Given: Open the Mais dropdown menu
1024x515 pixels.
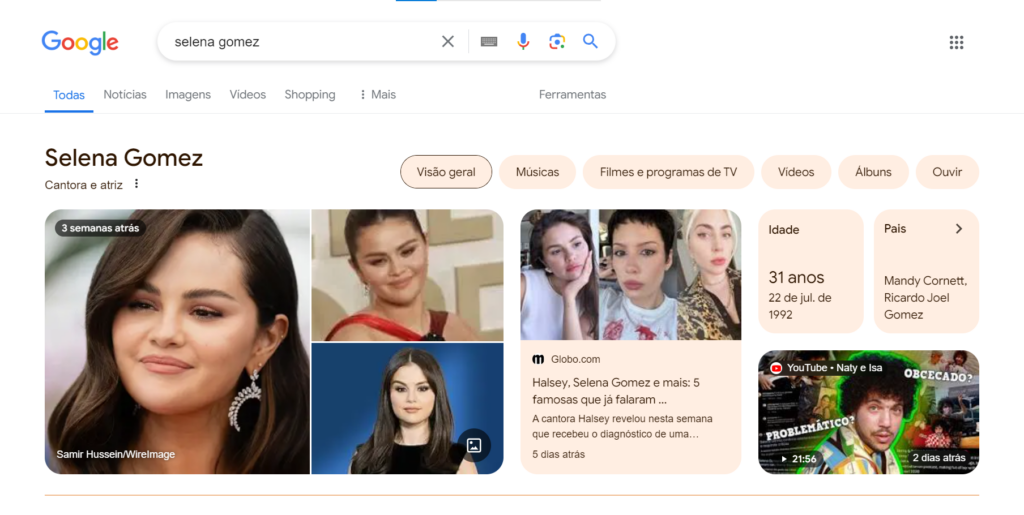Looking at the screenshot, I should tap(377, 95).
